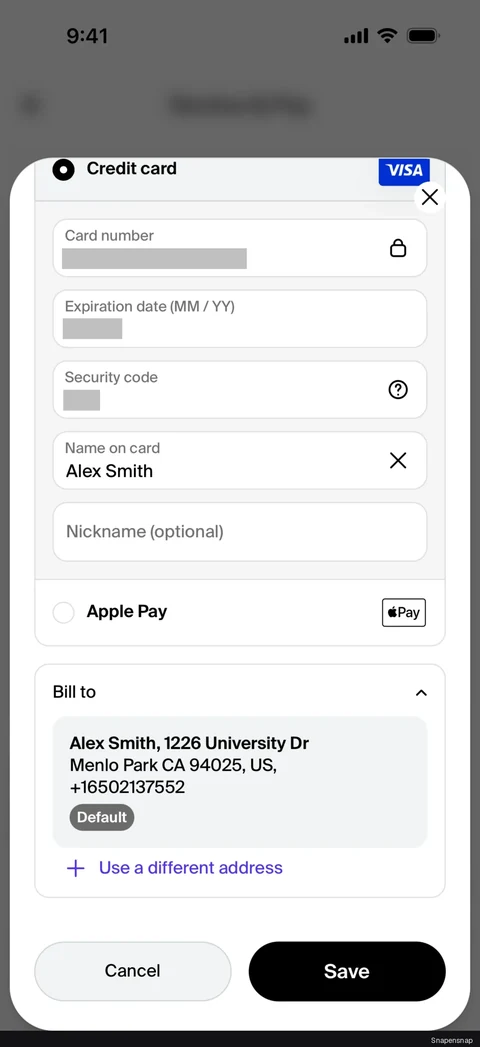Tap the battery indicator in status bar
The image size is (480, 1047).
point(423,36)
